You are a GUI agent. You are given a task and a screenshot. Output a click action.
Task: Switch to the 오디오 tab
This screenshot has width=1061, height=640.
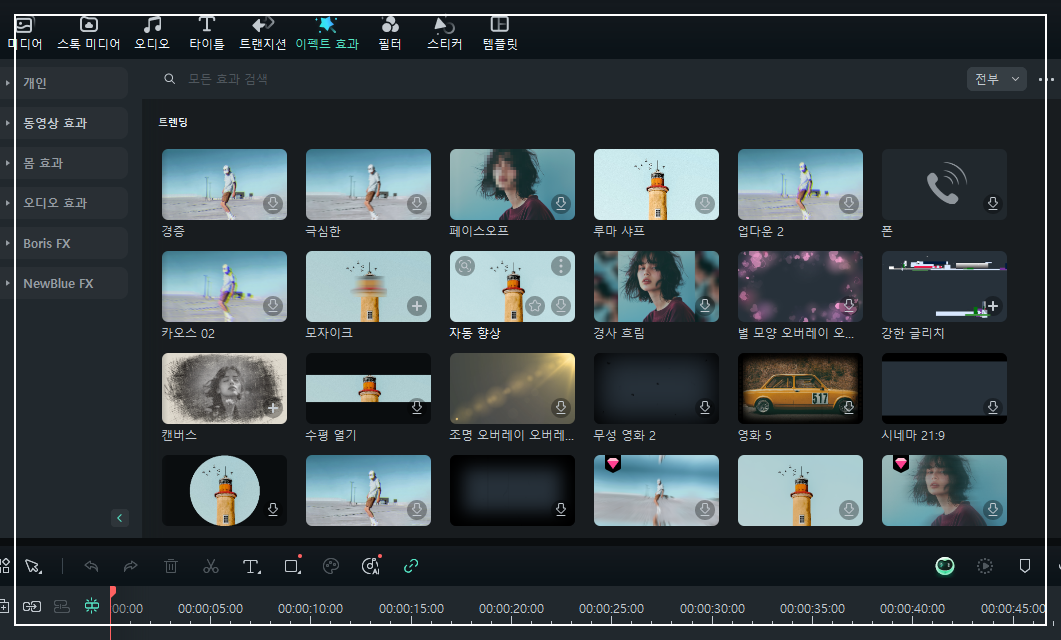[x=152, y=34]
